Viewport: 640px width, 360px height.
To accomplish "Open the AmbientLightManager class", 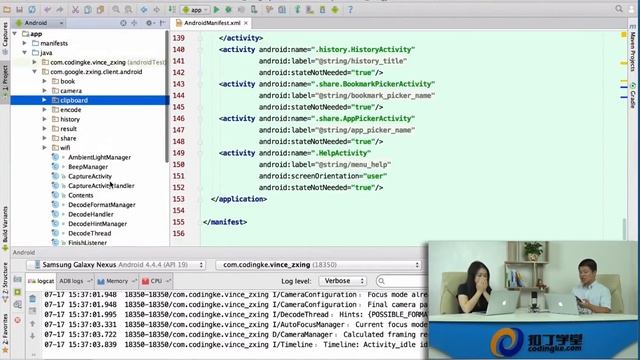I will coord(99,157).
